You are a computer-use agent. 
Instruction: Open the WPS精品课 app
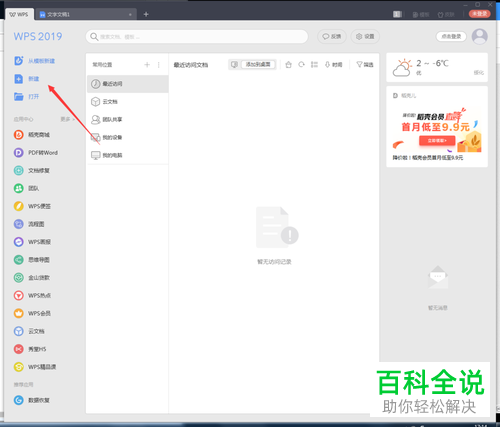tap(35, 367)
